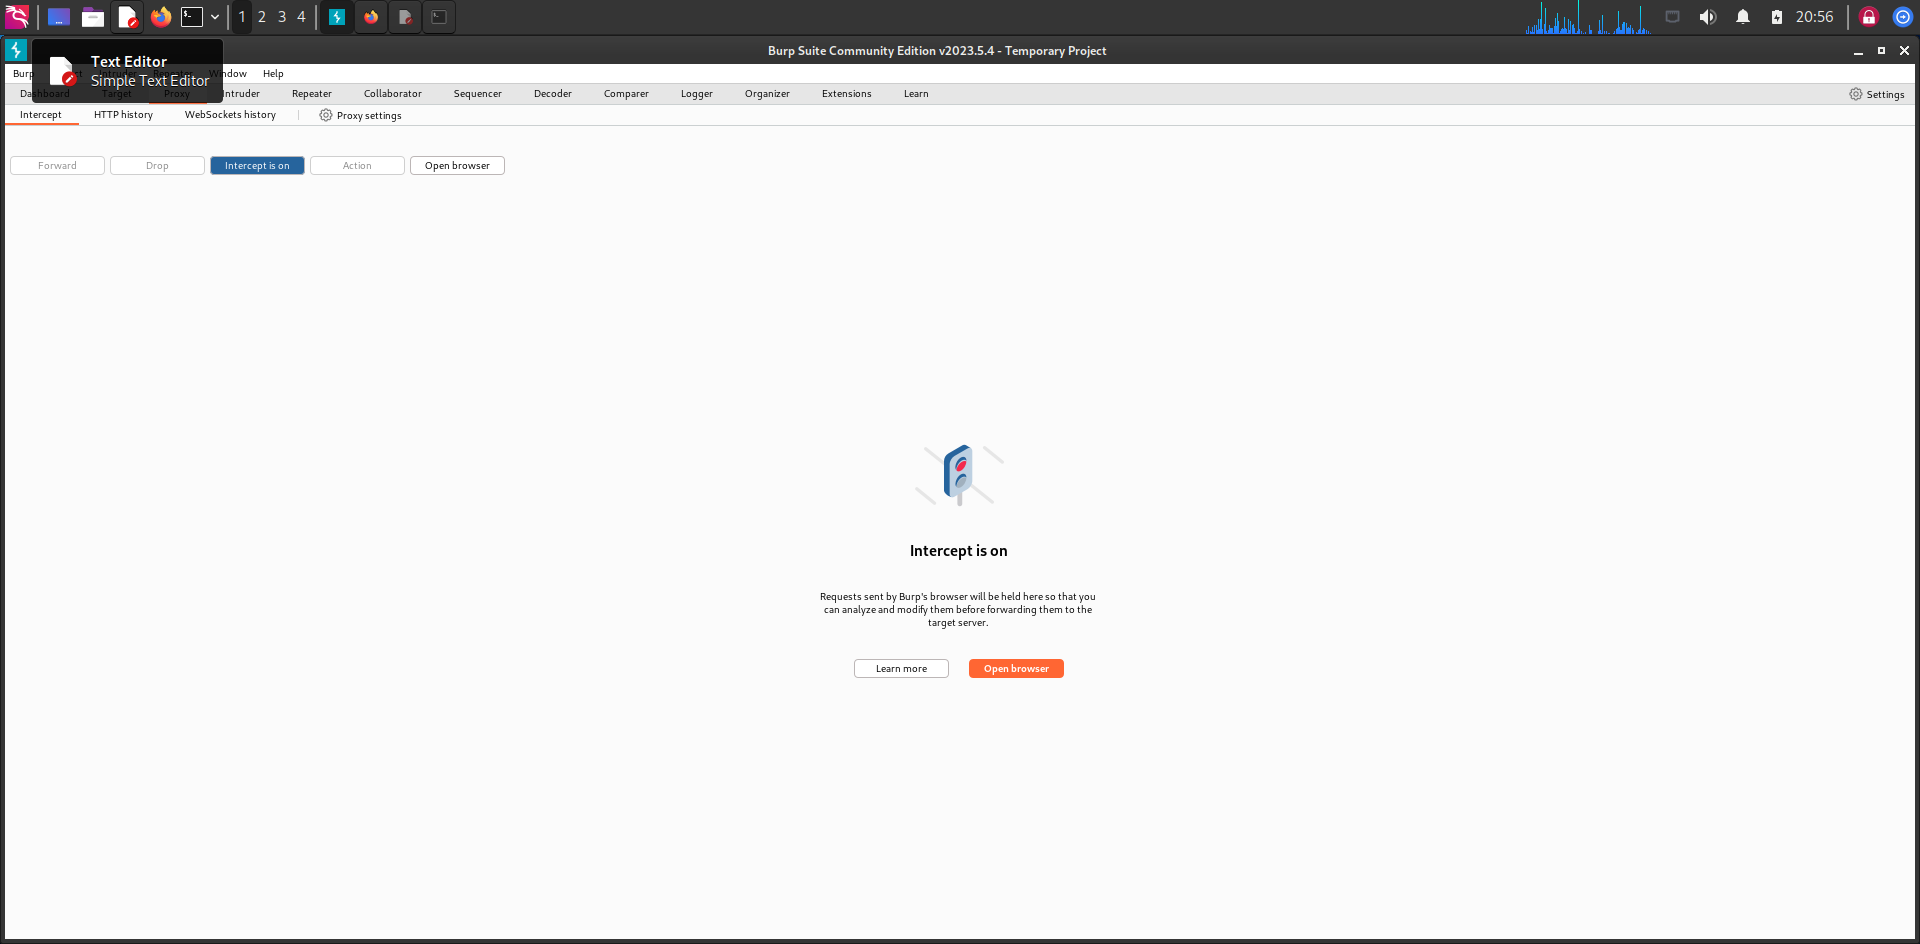1920x944 pixels.
Task: View the WebSockets history tab
Action: point(229,114)
